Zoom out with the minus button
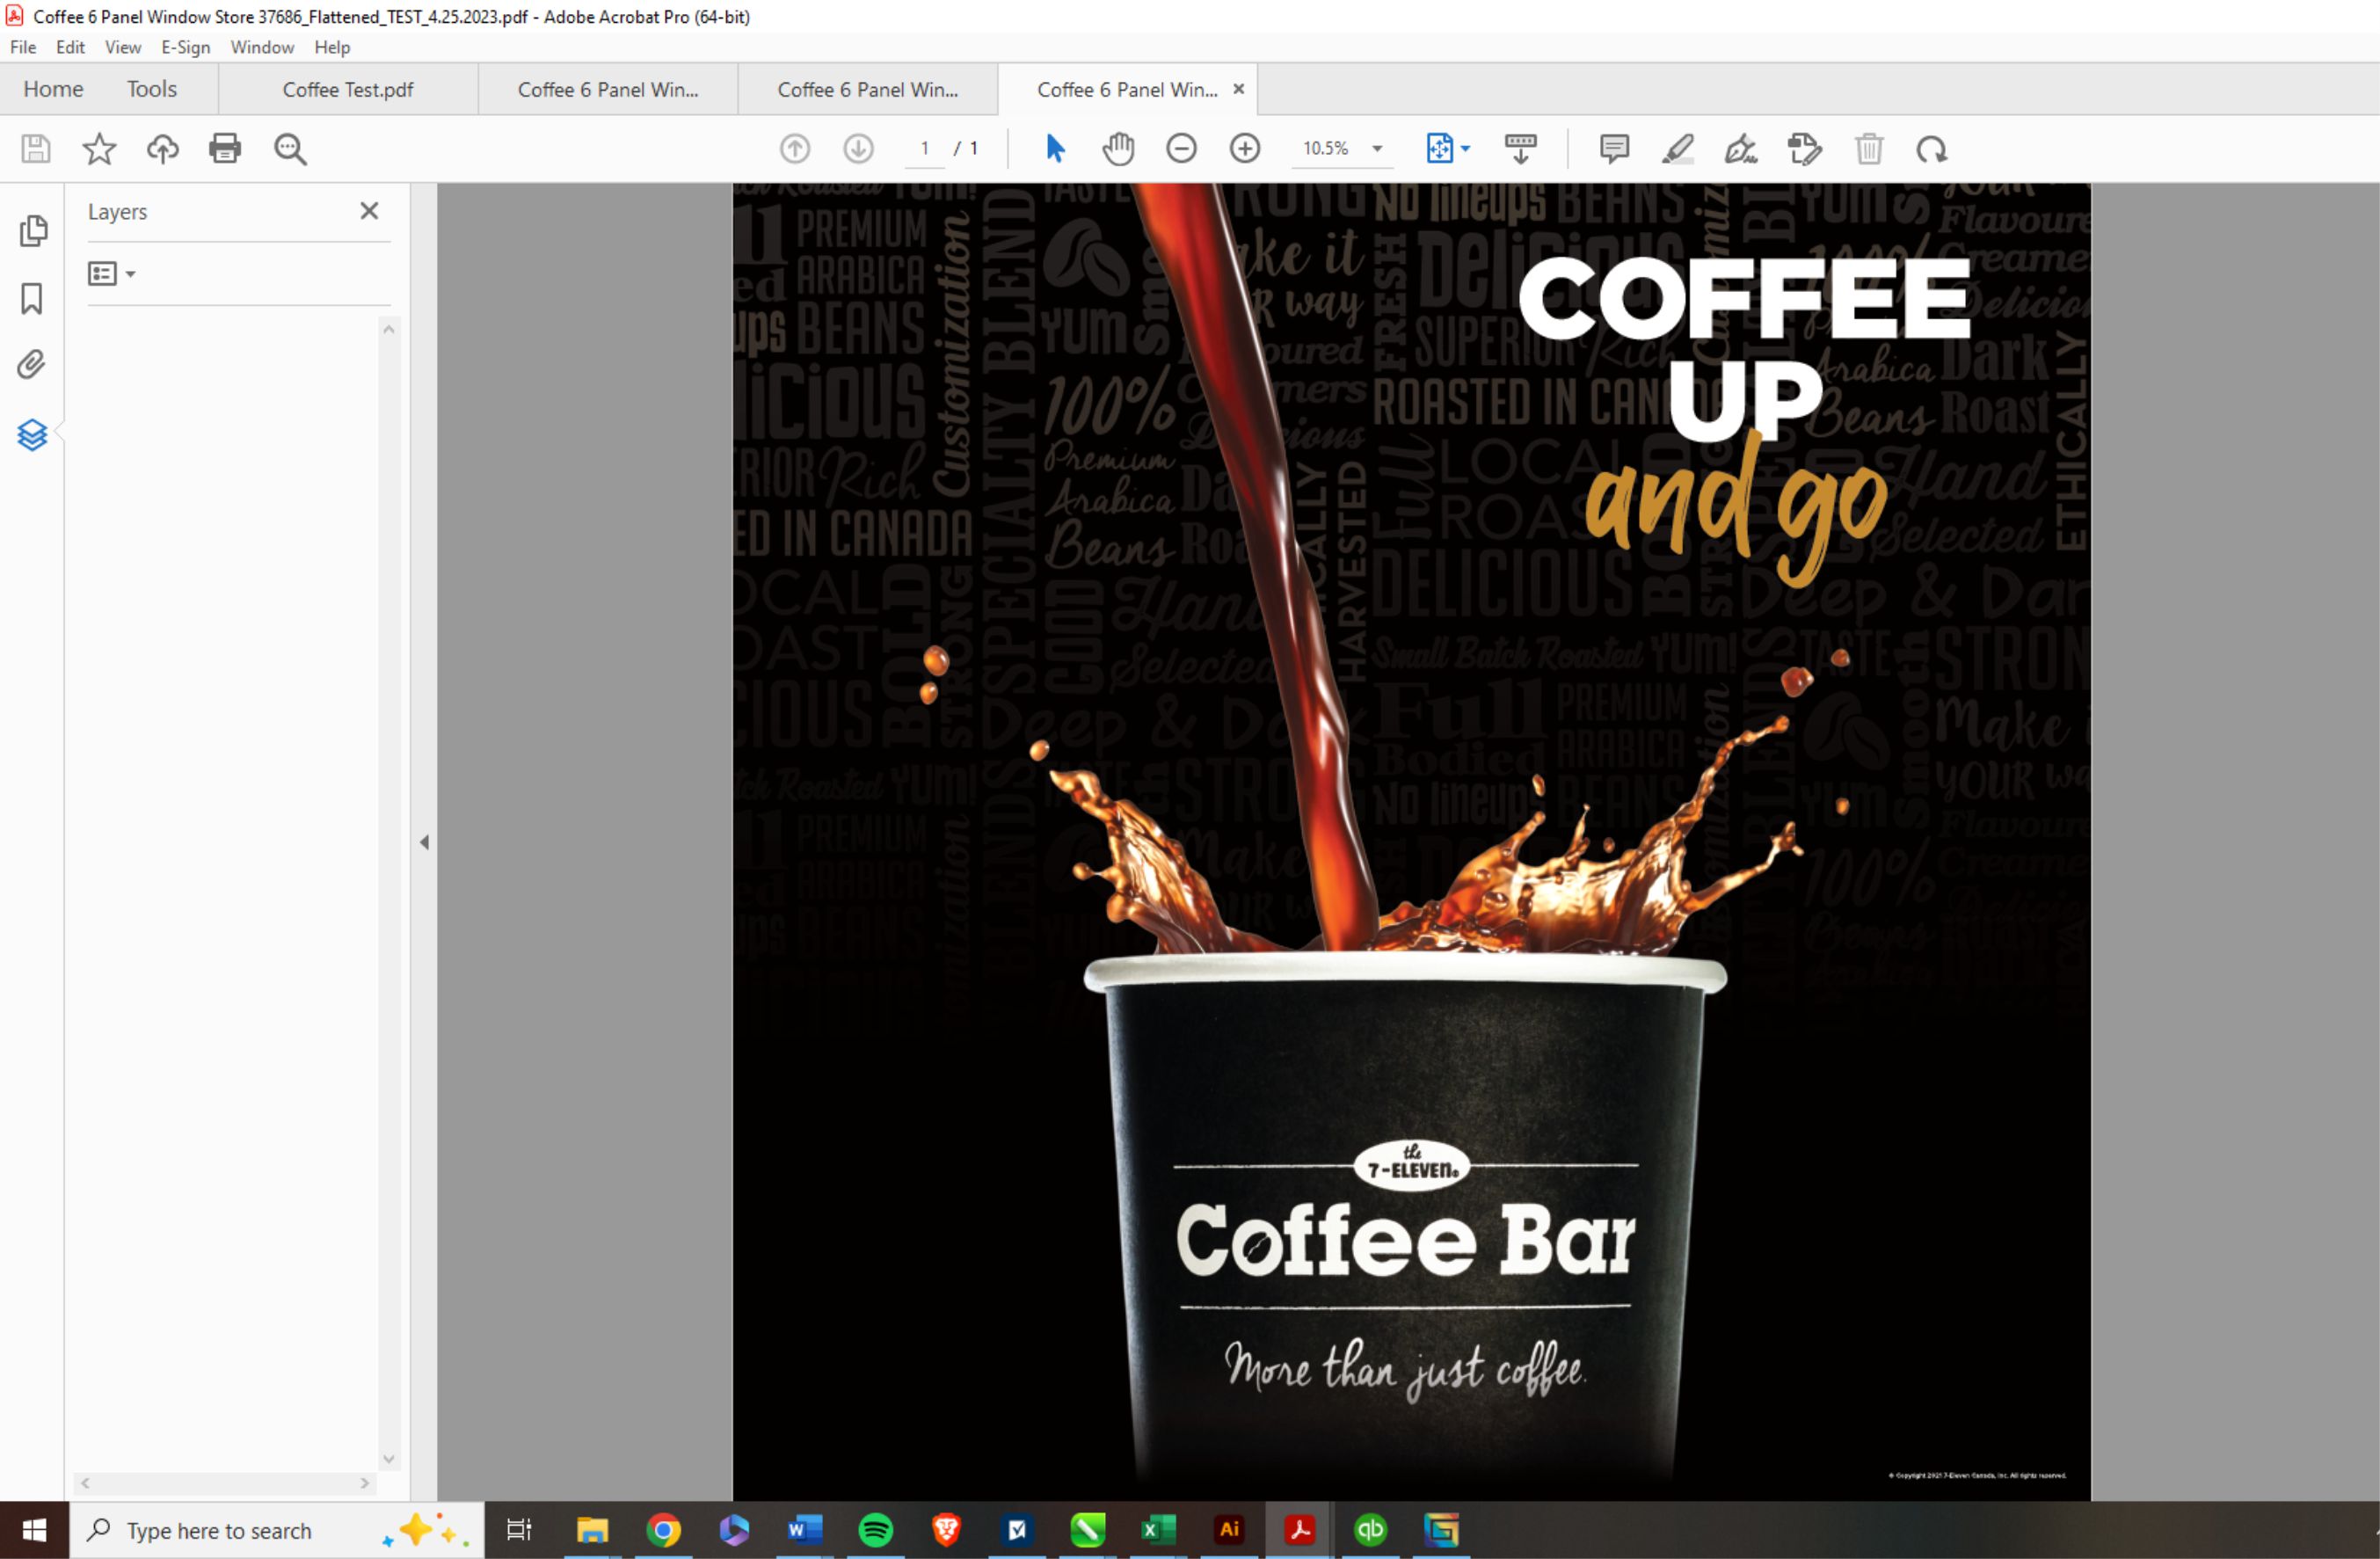Screen dimensions: 2380x1559 click(1181, 149)
